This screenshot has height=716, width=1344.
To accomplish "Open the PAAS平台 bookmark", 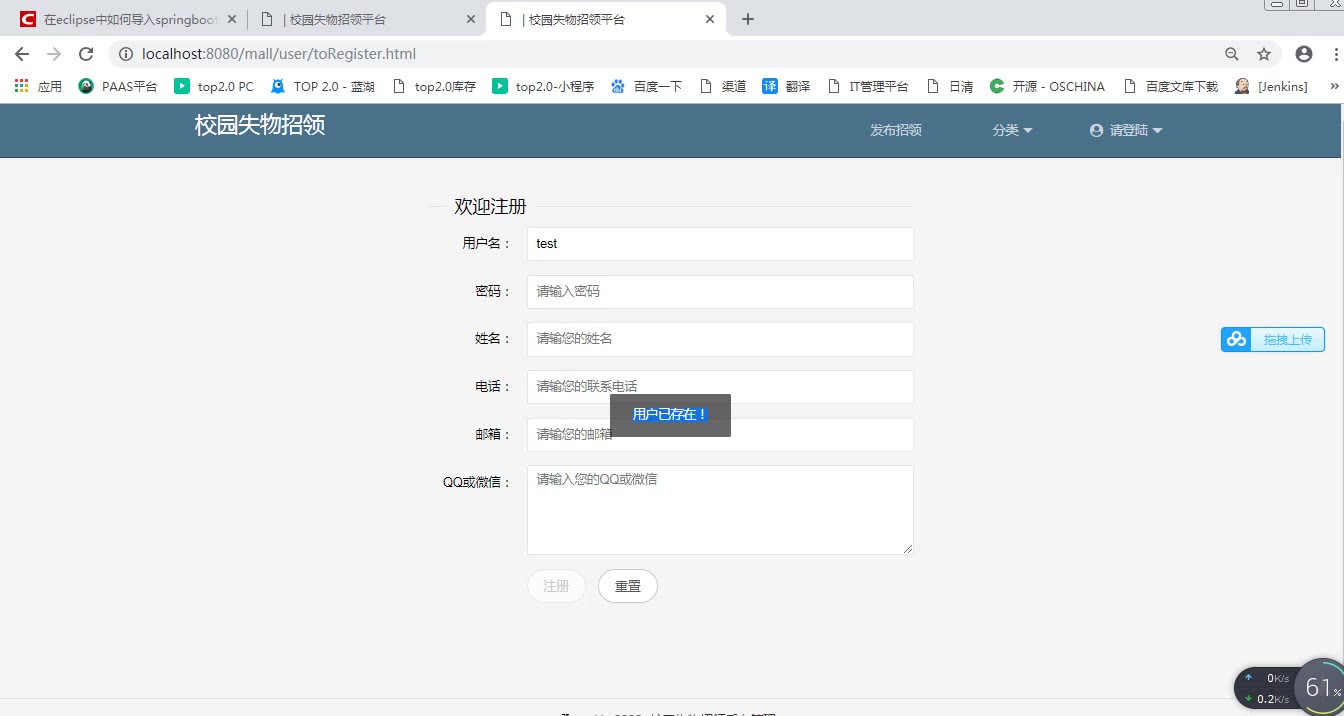I will click(x=118, y=87).
